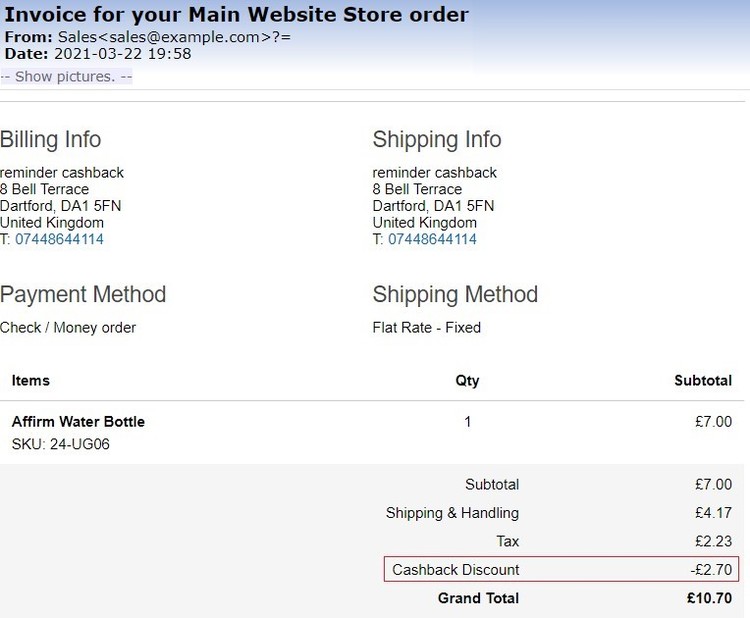Screen dimensions: 750x618
Task: Click the Shipping Info heading
Action: point(437,140)
